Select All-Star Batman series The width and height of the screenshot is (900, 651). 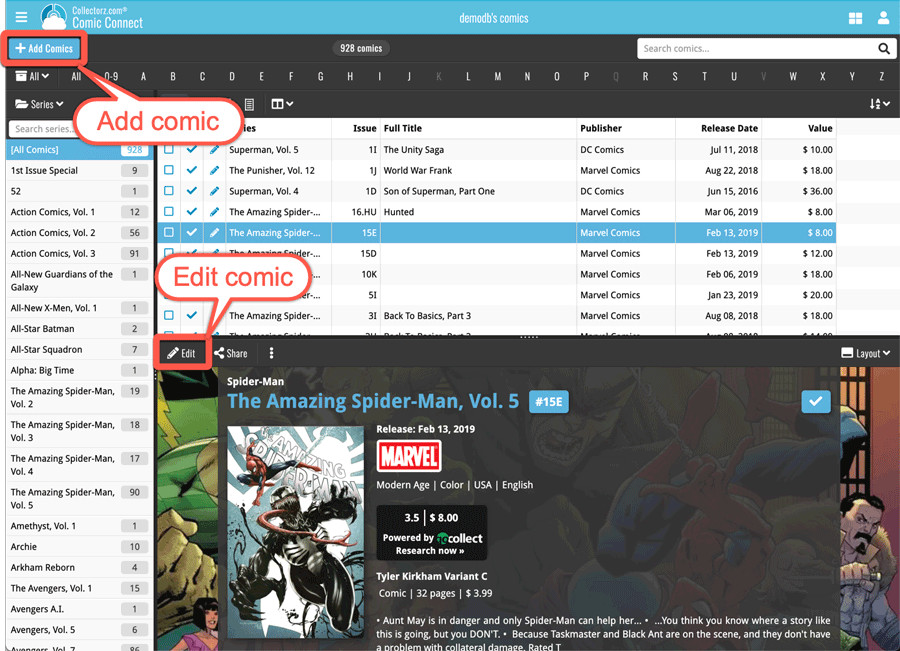(x=79, y=329)
